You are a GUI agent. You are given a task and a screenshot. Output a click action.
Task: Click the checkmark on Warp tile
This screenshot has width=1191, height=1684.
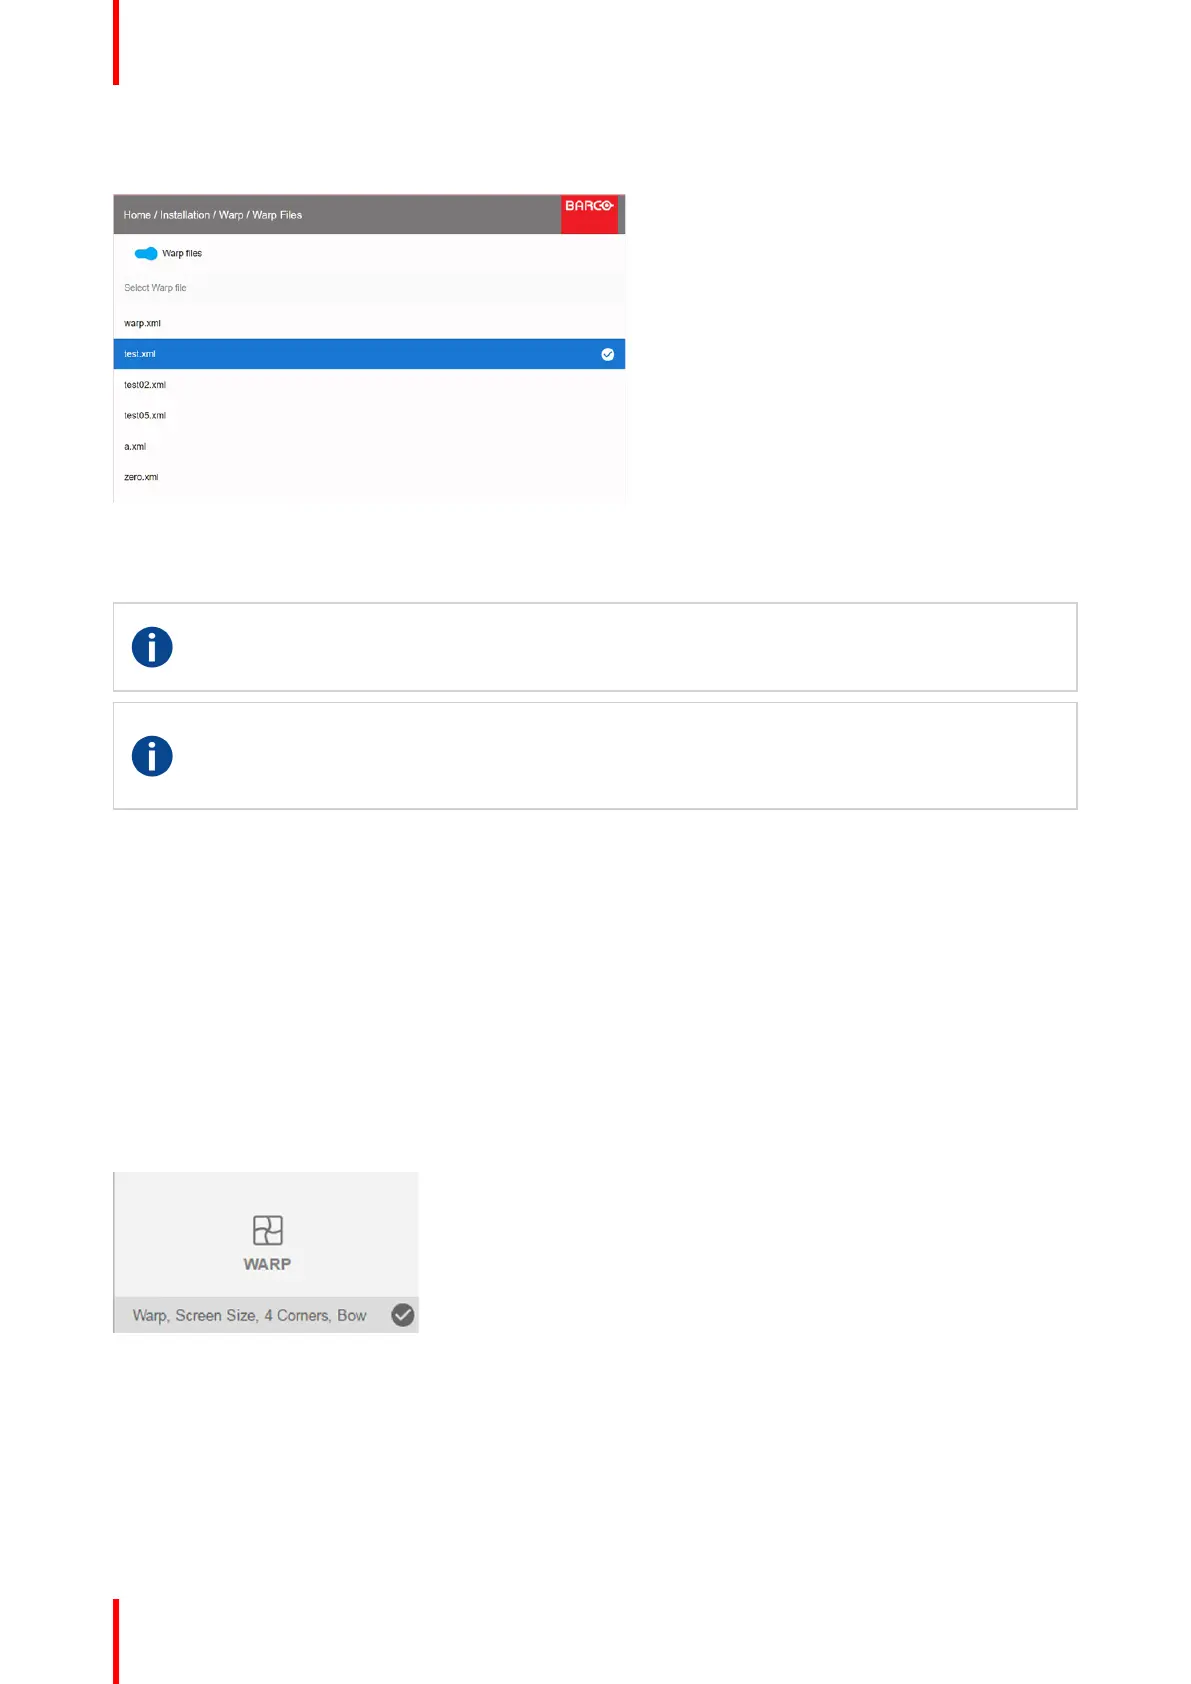[403, 1315]
